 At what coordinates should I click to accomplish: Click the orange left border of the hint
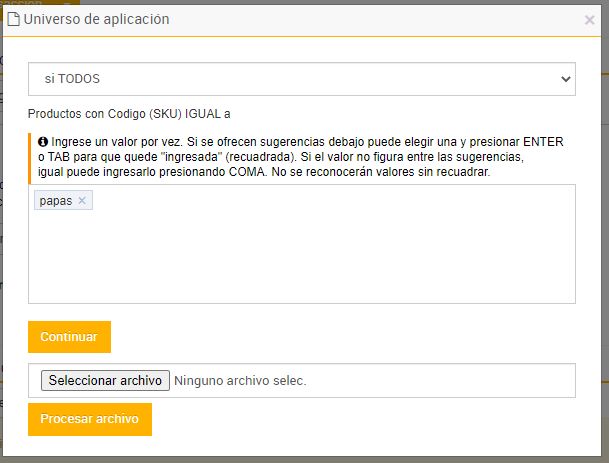coord(30,158)
